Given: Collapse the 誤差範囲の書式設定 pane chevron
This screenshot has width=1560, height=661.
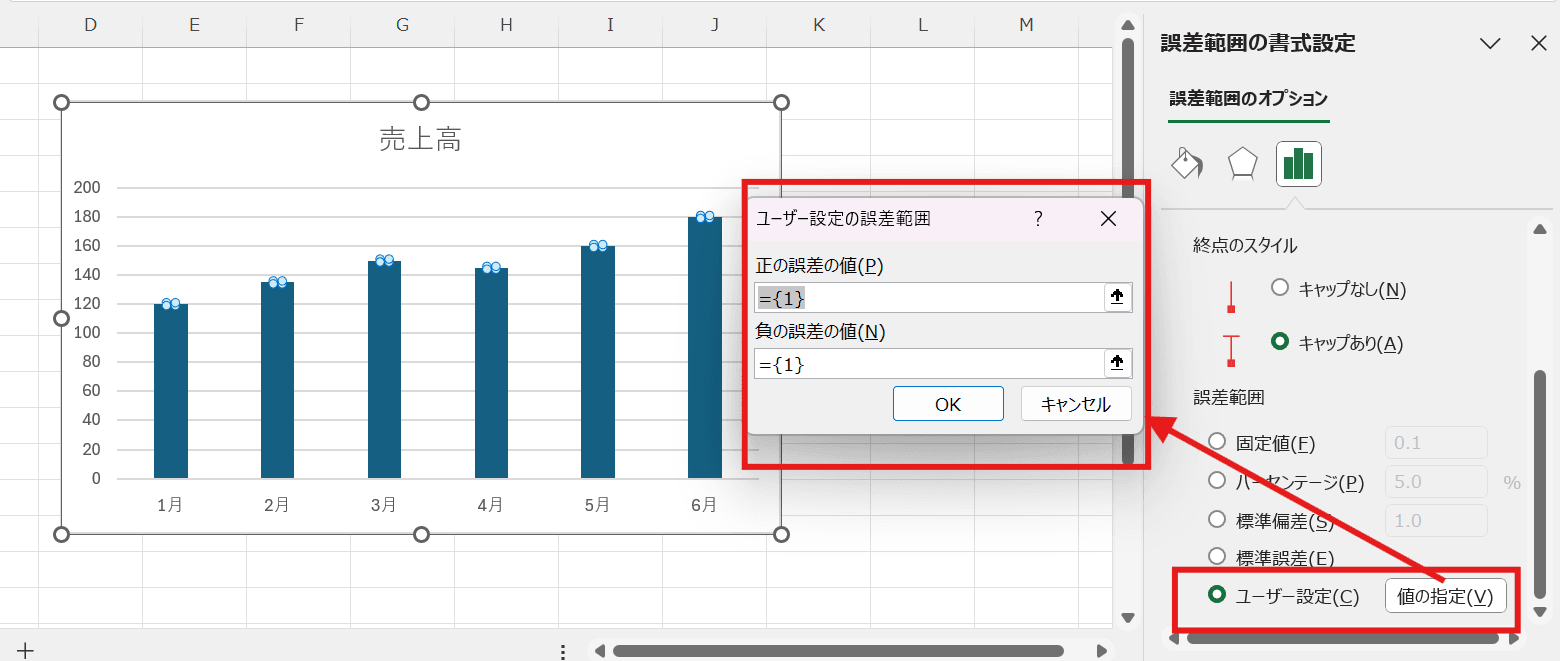Looking at the screenshot, I should [x=1490, y=43].
